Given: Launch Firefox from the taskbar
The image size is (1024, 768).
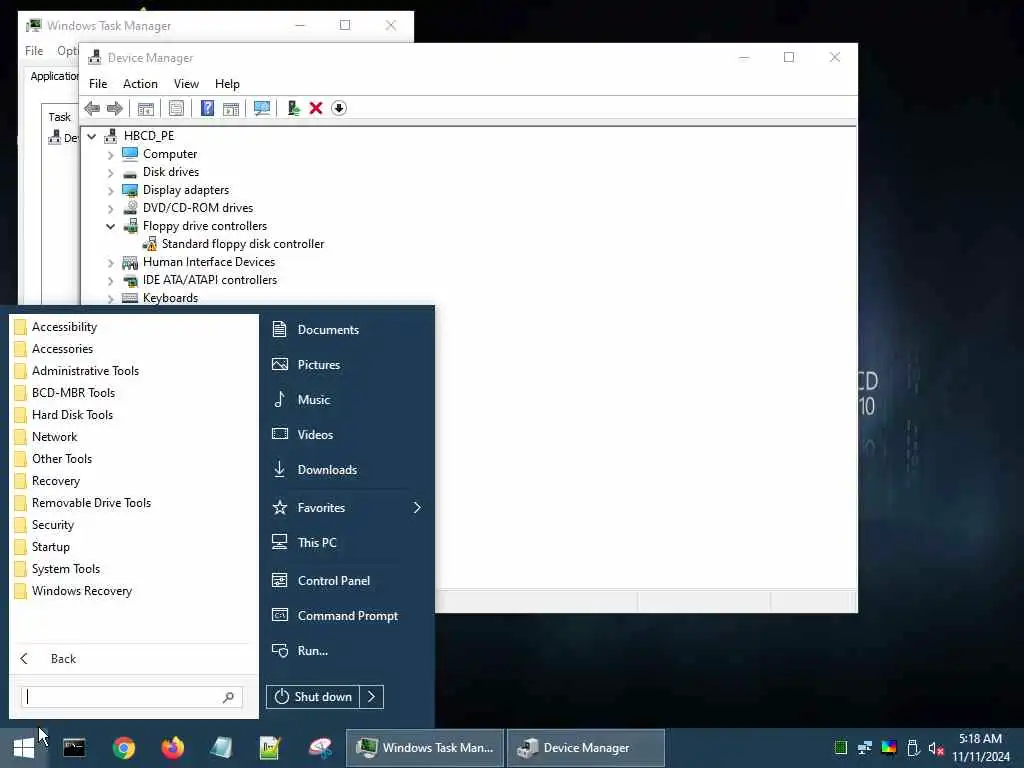Looking at the screenshot, I should tap(172, 748).
